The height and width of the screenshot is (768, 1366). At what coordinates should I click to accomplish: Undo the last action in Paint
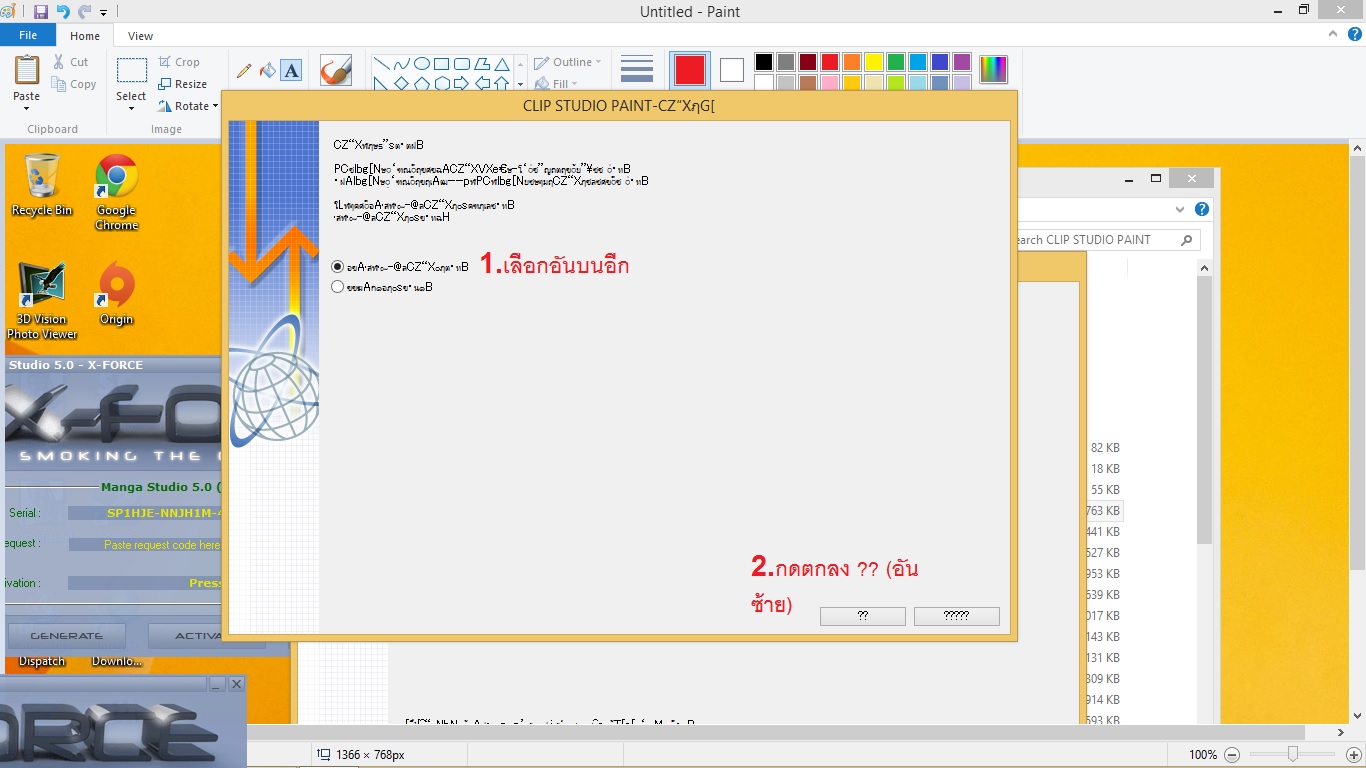point(63,12)
